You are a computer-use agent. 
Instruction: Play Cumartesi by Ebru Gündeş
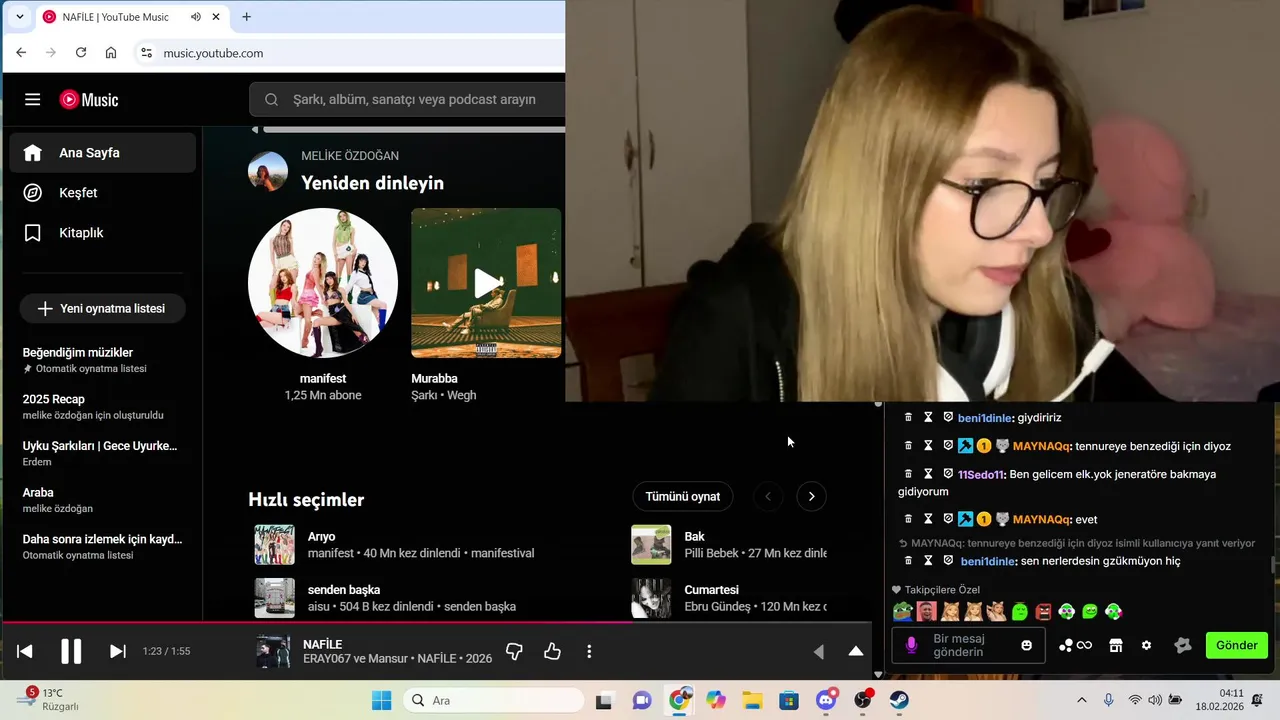(651, 598)
